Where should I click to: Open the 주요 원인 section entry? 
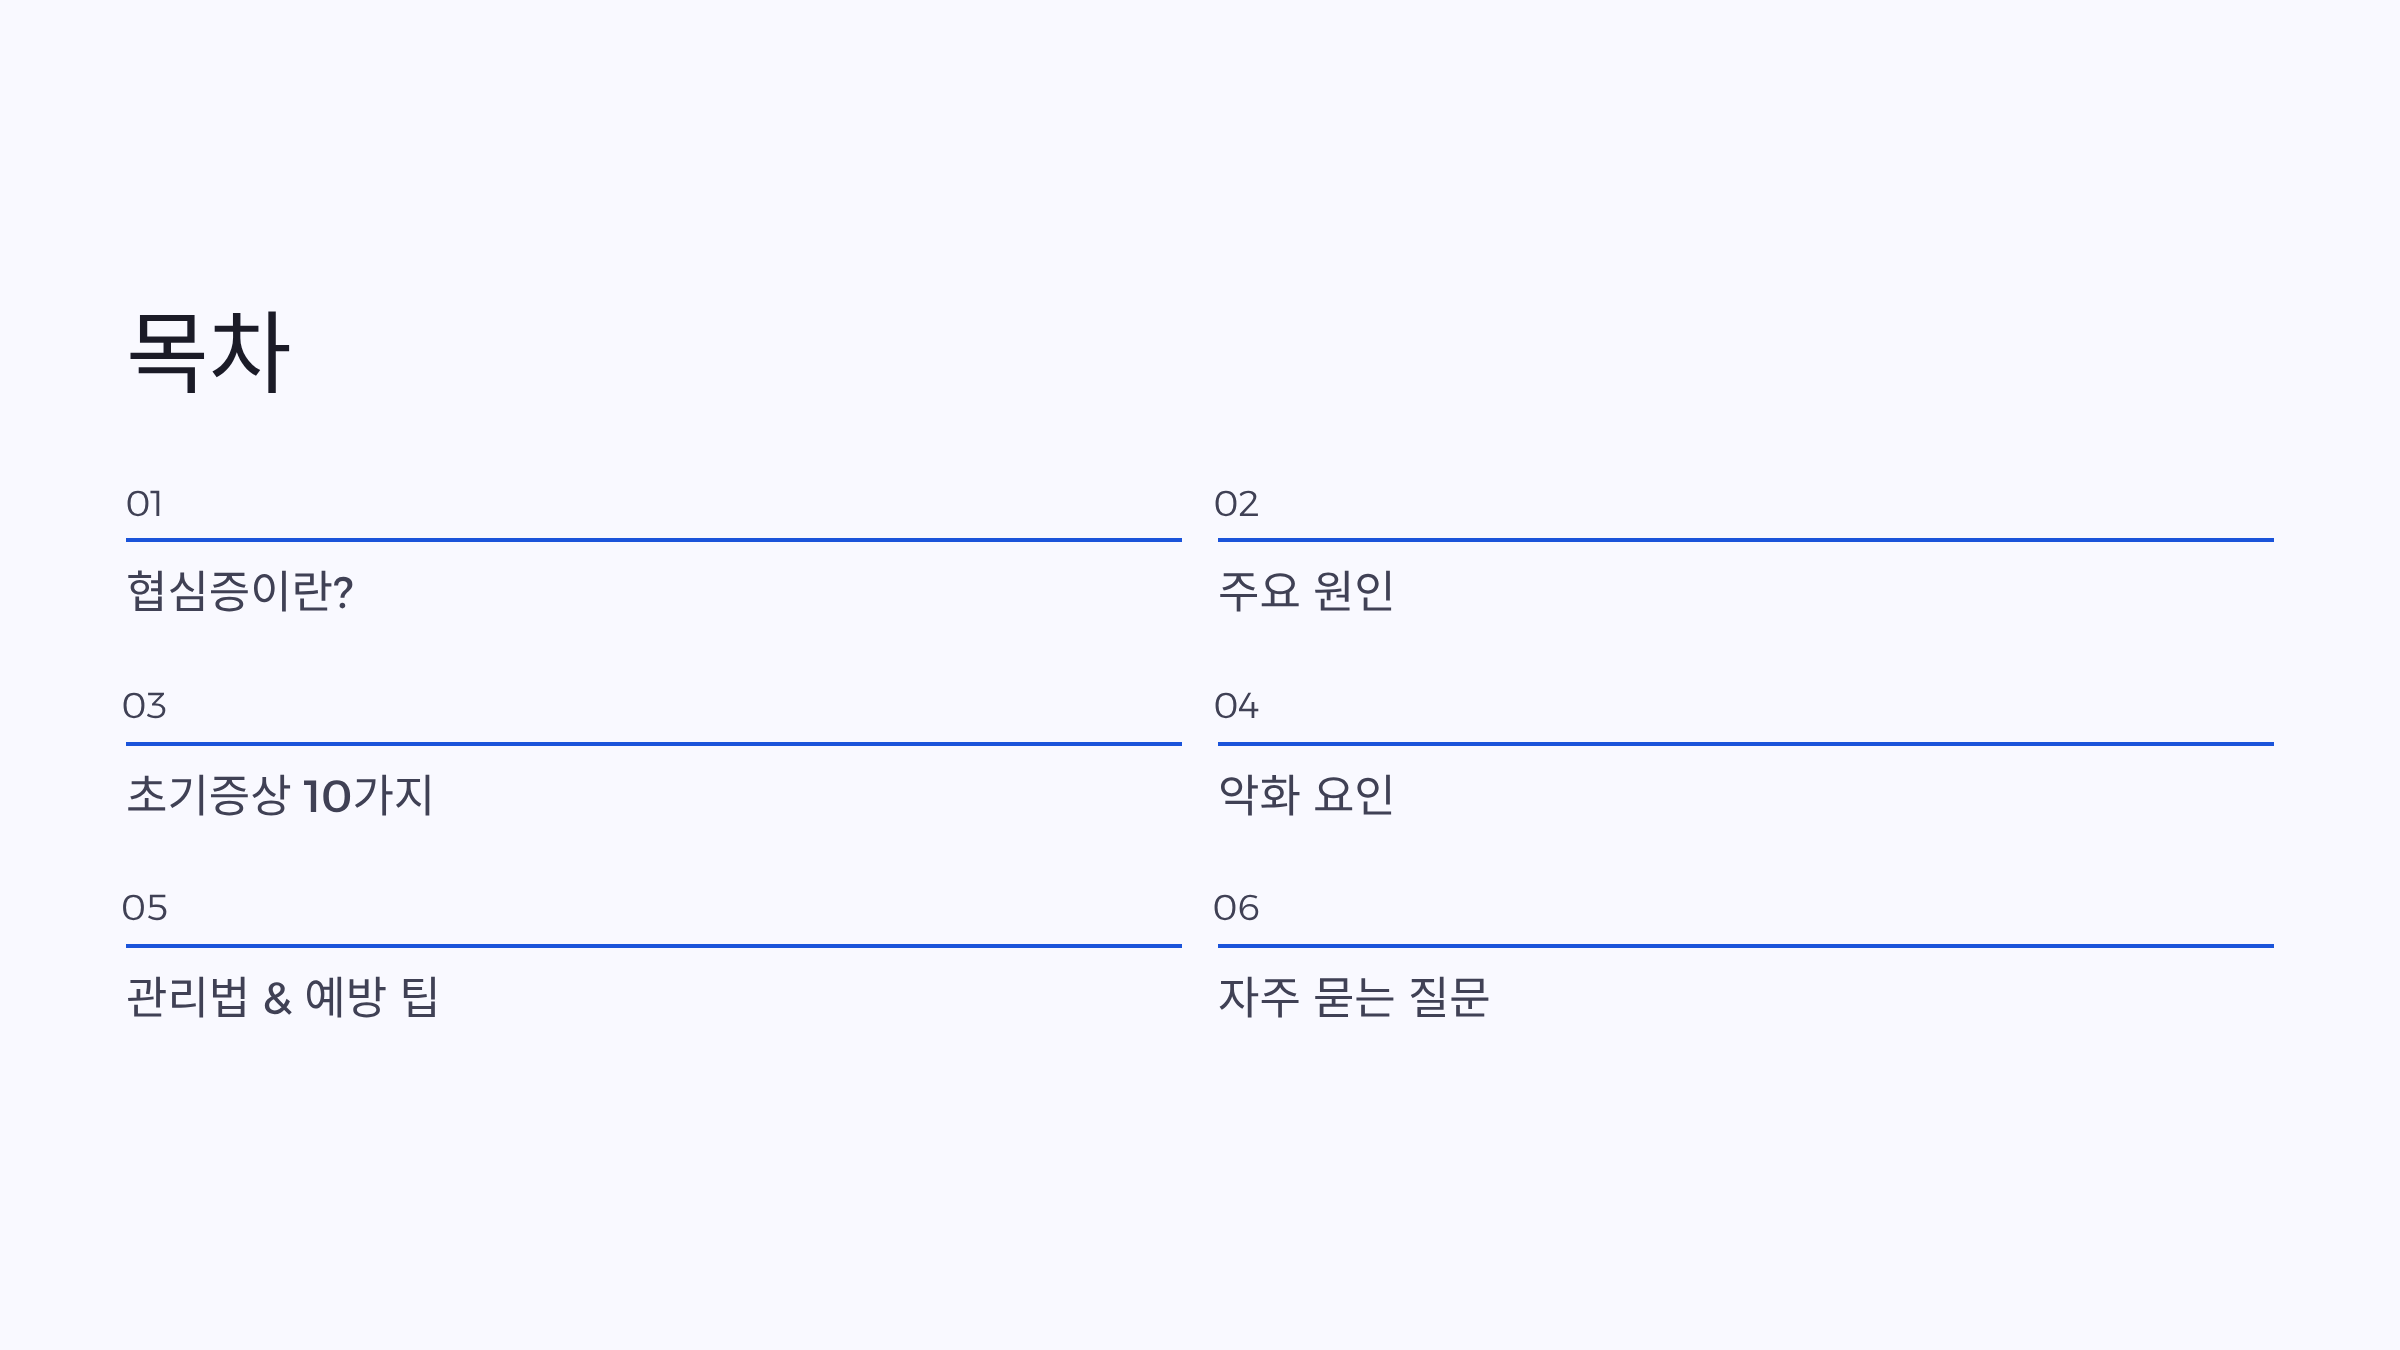coord(1305,591)
